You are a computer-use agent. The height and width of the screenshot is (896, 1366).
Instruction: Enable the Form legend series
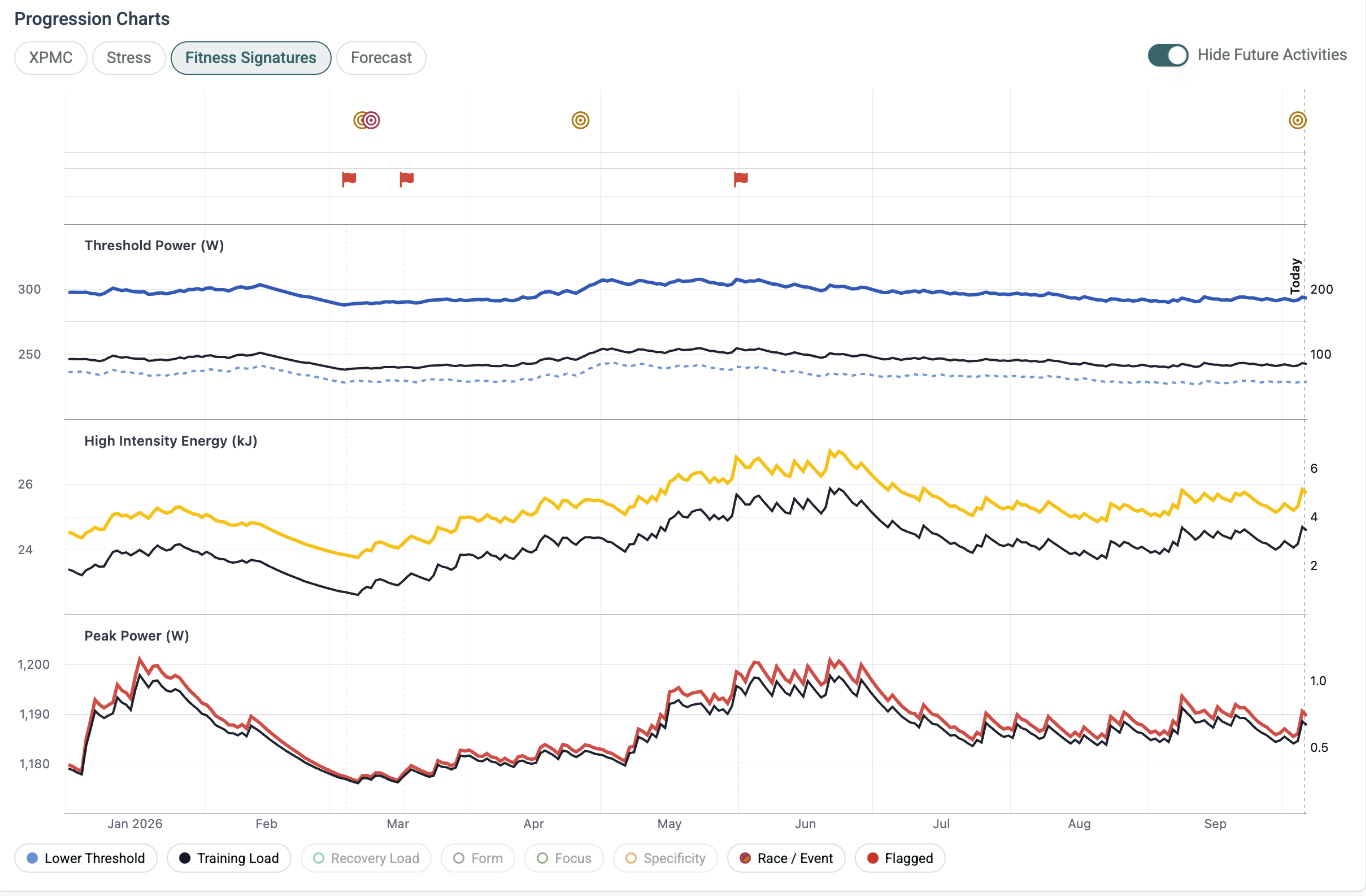[x=478, y=858]
